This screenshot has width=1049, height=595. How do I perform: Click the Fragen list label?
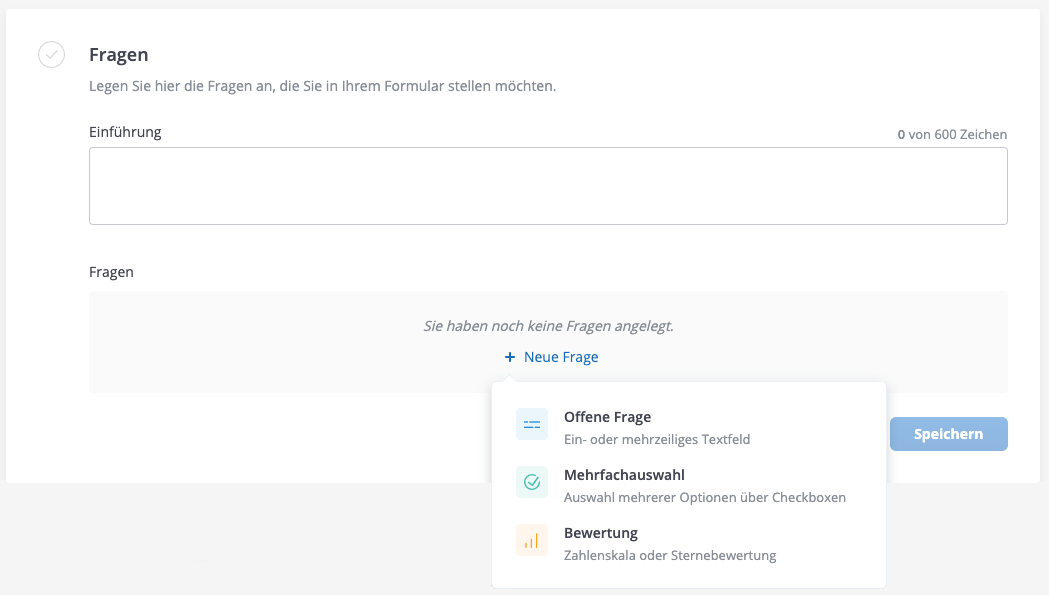[111, 272]
